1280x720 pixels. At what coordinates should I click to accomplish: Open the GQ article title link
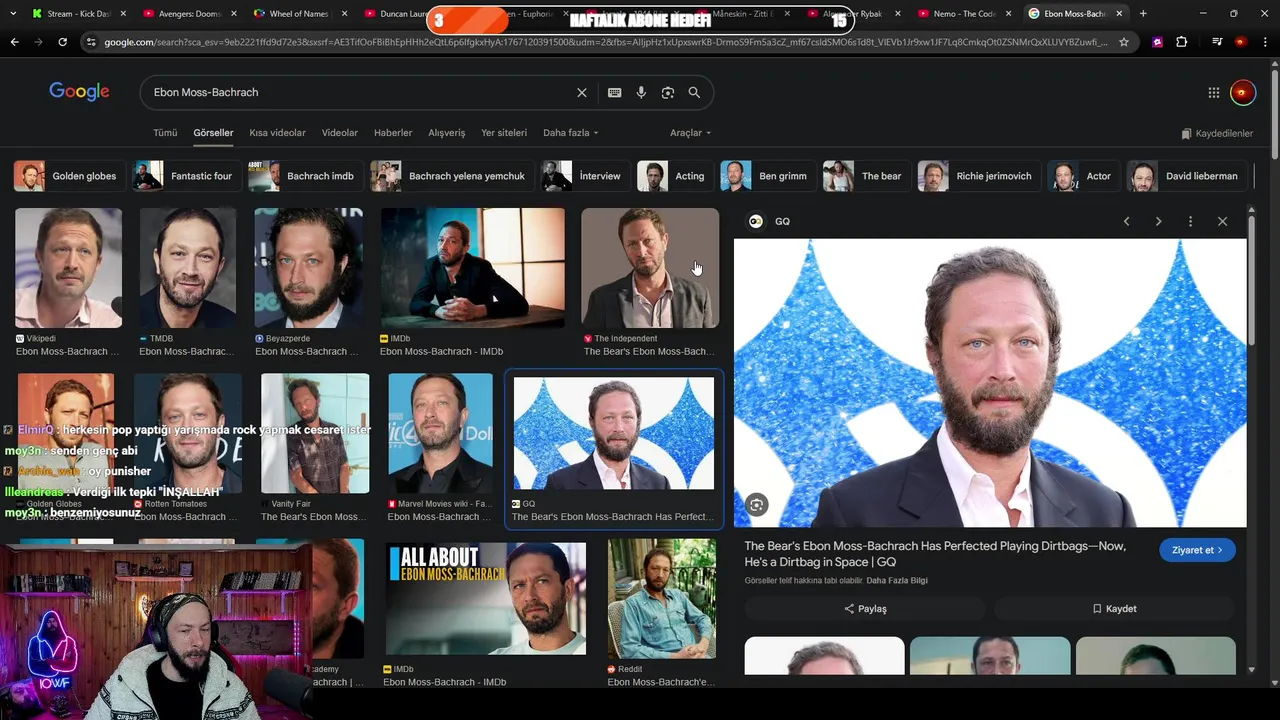point(935,554)
